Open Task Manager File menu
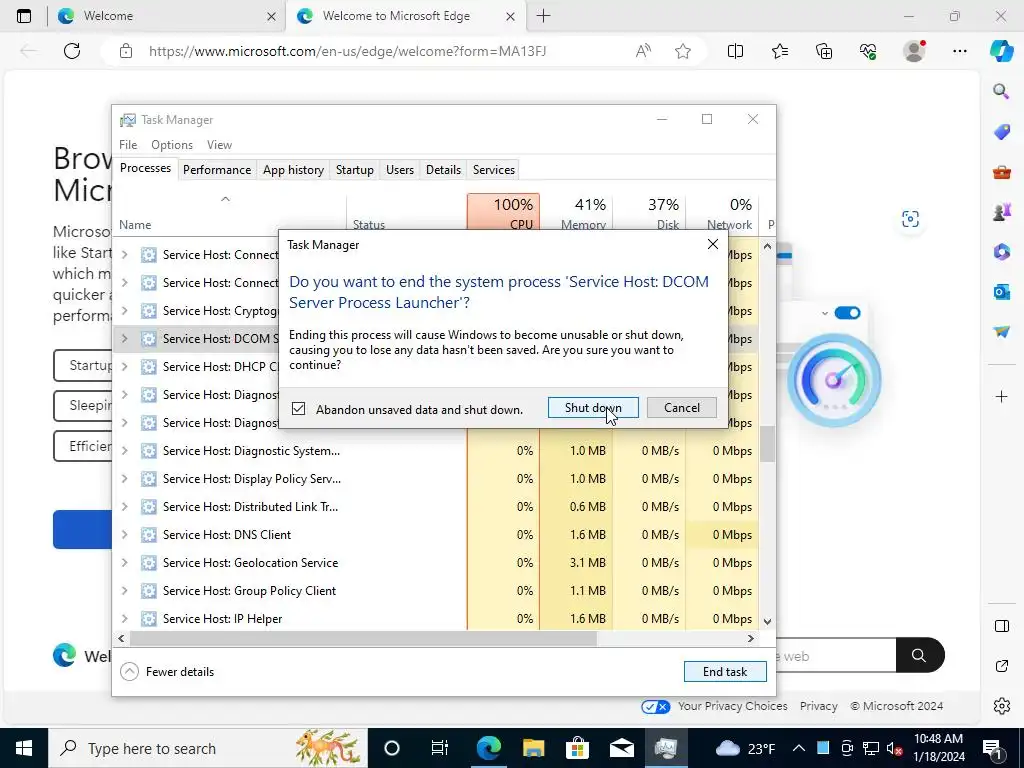Image resolution: width=1024 pixels, height=768 pixels. point(128,145)
